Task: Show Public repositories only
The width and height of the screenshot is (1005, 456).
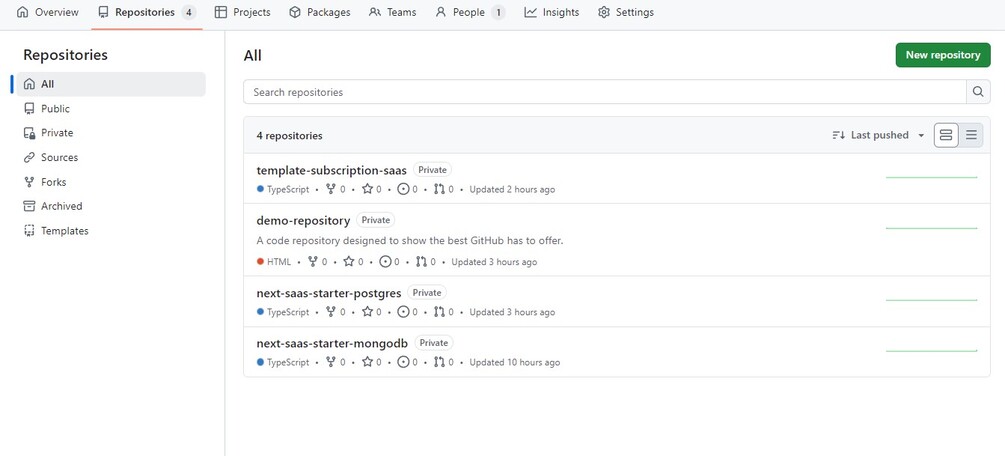Action: pyautogui.click(x=55, y=109)
